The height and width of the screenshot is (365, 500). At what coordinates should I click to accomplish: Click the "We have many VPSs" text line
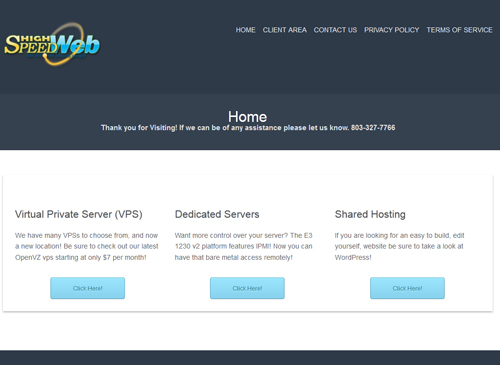86,235
